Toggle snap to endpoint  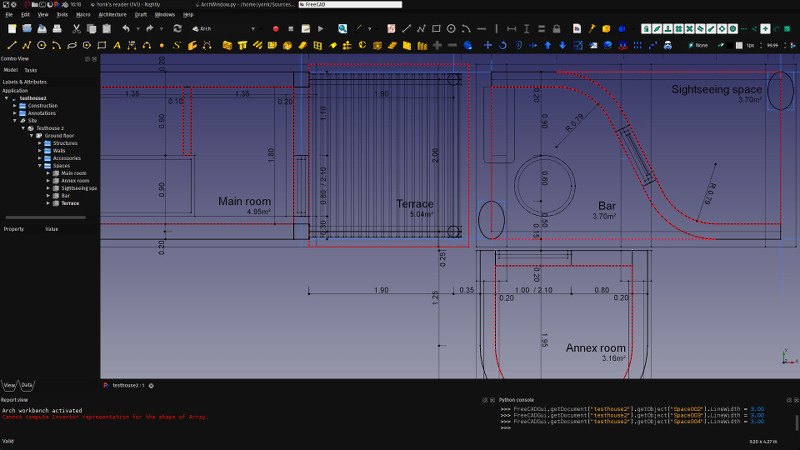[711, 29]
